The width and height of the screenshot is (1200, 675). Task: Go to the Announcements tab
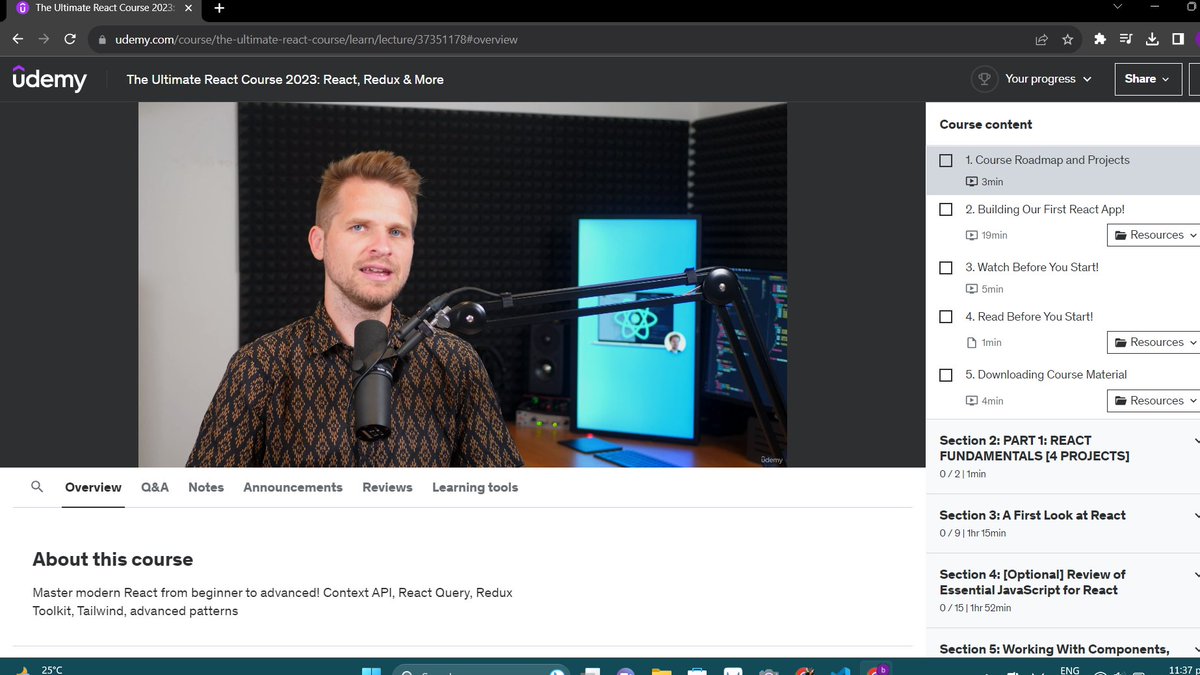click(x=293, y=487)
